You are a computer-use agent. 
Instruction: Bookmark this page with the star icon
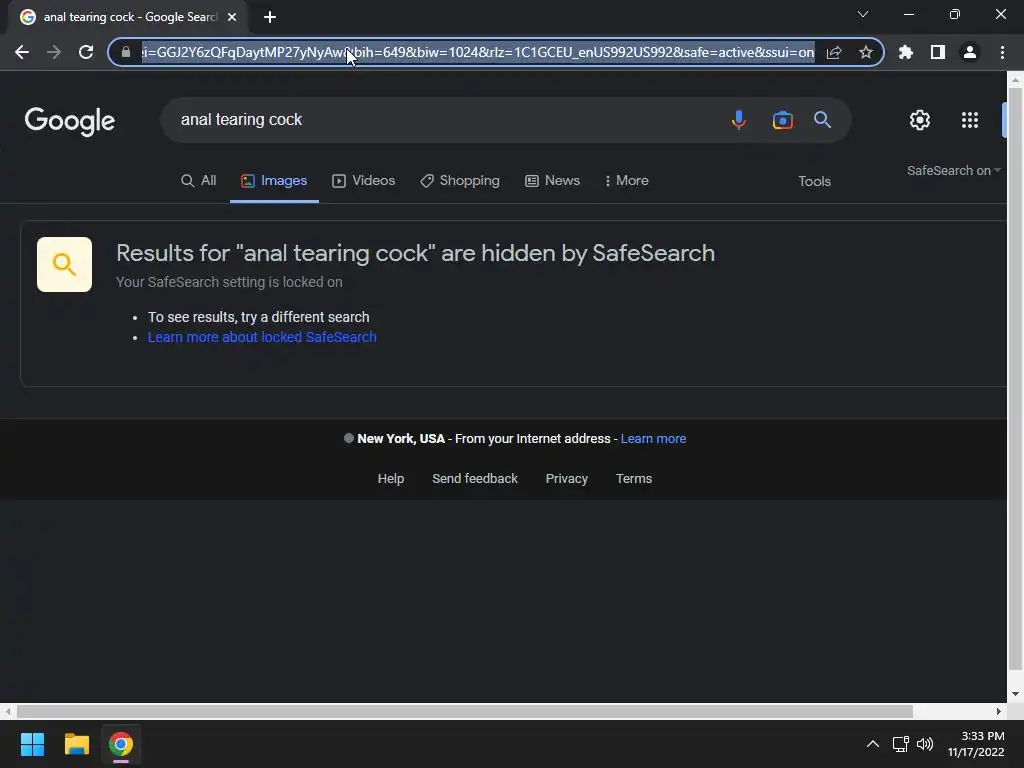[x=866, y=52]
